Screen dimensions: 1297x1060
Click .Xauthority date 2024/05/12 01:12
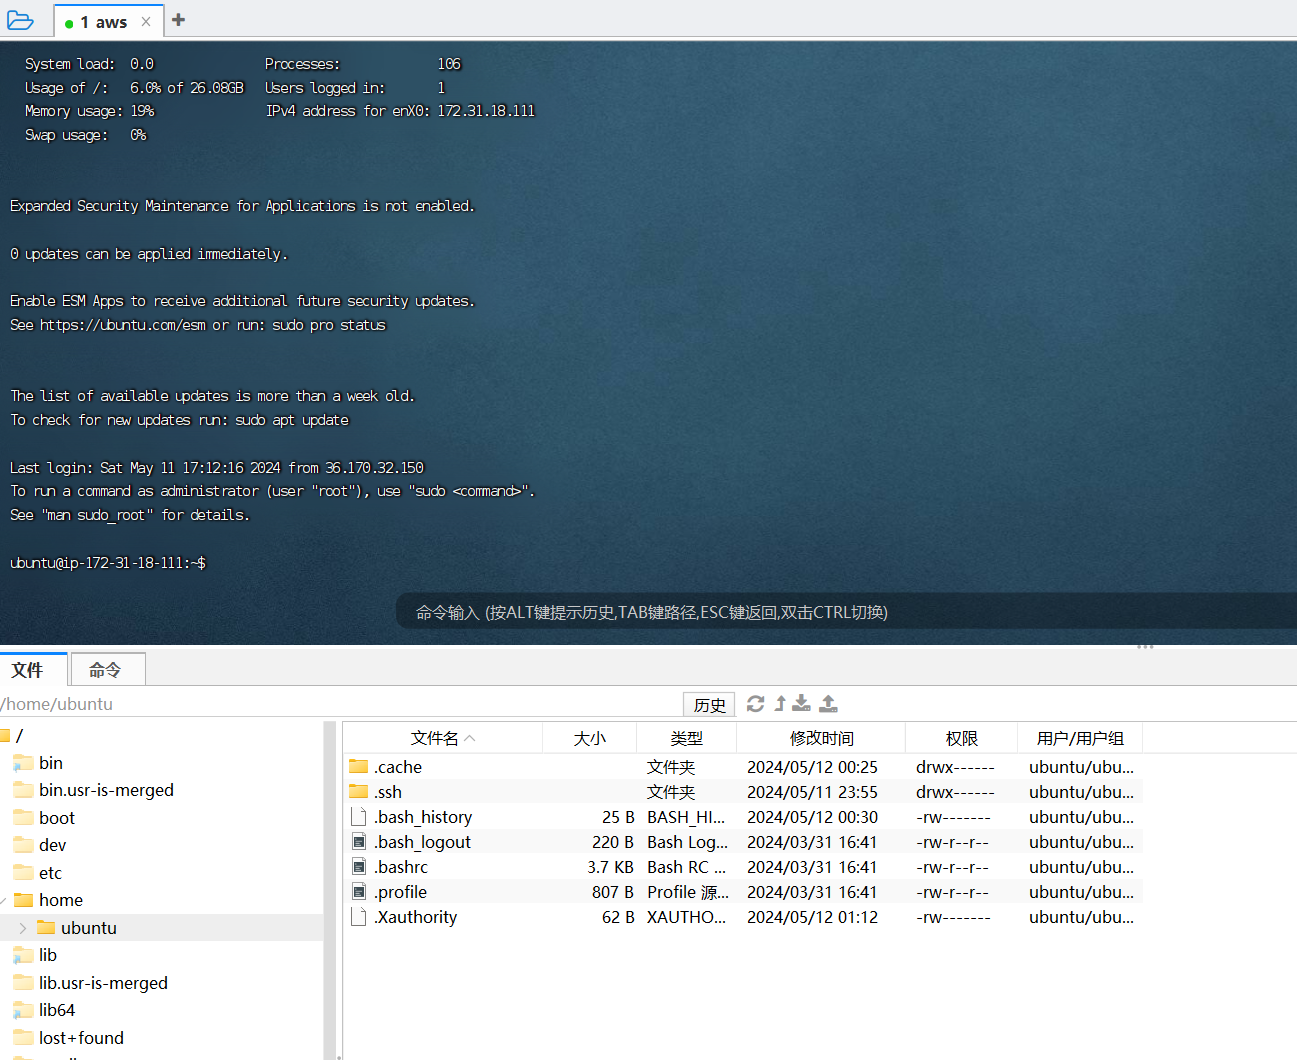(x=812, y=917)
